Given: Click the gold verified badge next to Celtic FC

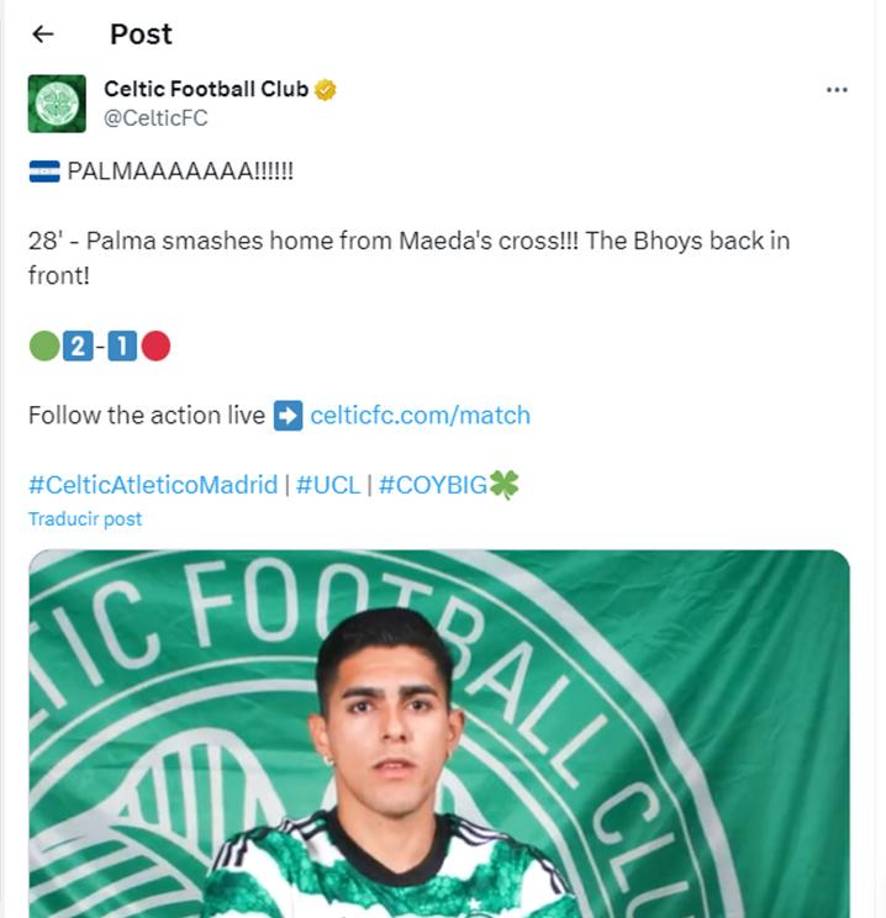Looking at the screenshot, I should (x=322, y=88).
